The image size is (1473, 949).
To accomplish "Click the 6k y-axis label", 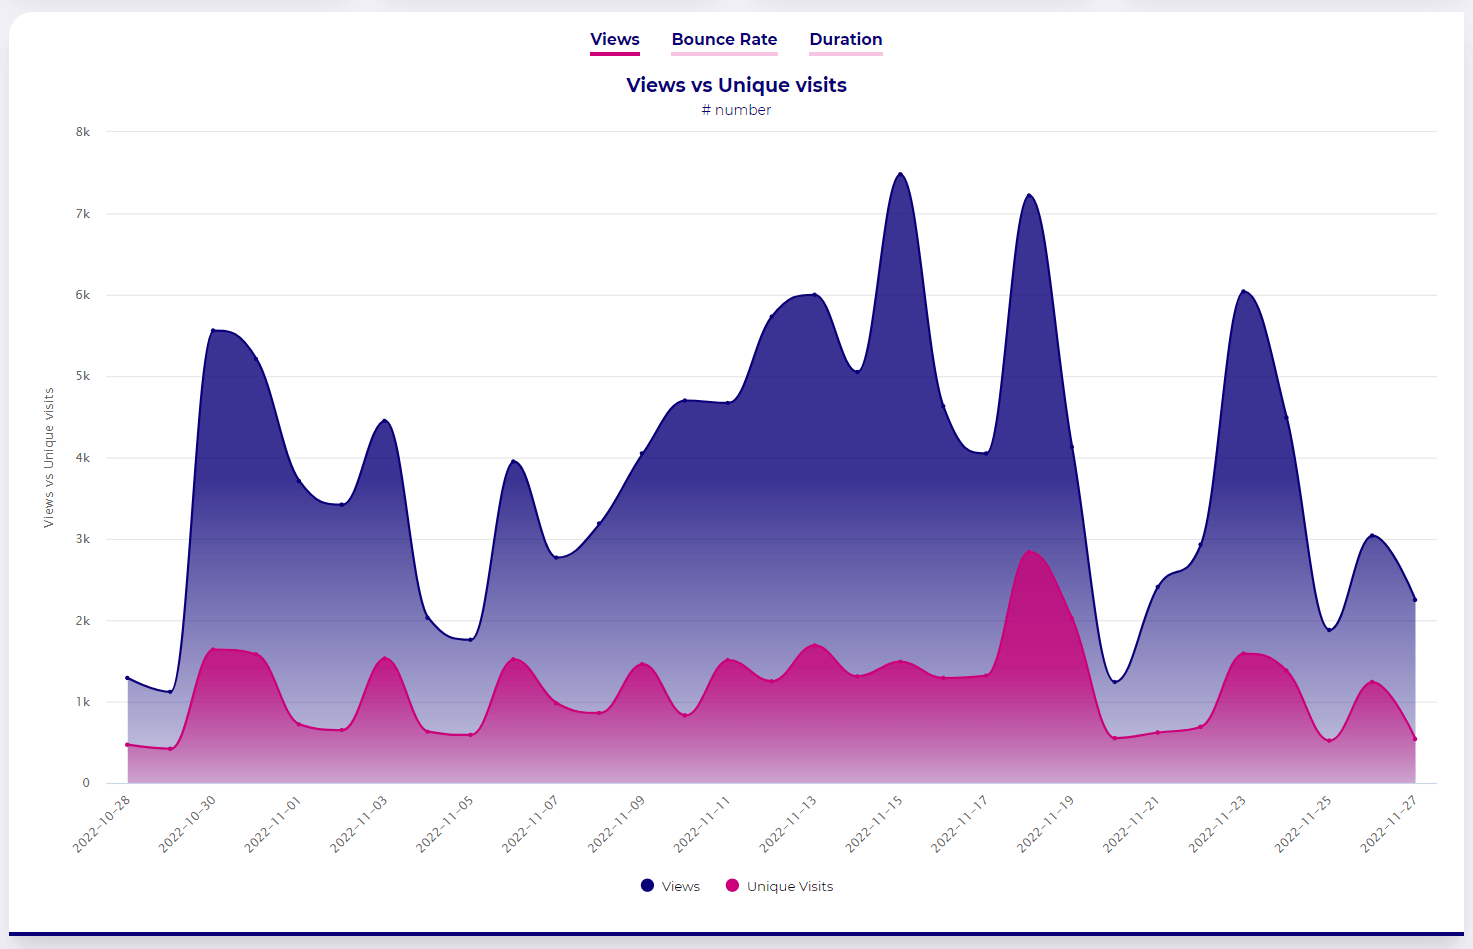I will [83, 295].
